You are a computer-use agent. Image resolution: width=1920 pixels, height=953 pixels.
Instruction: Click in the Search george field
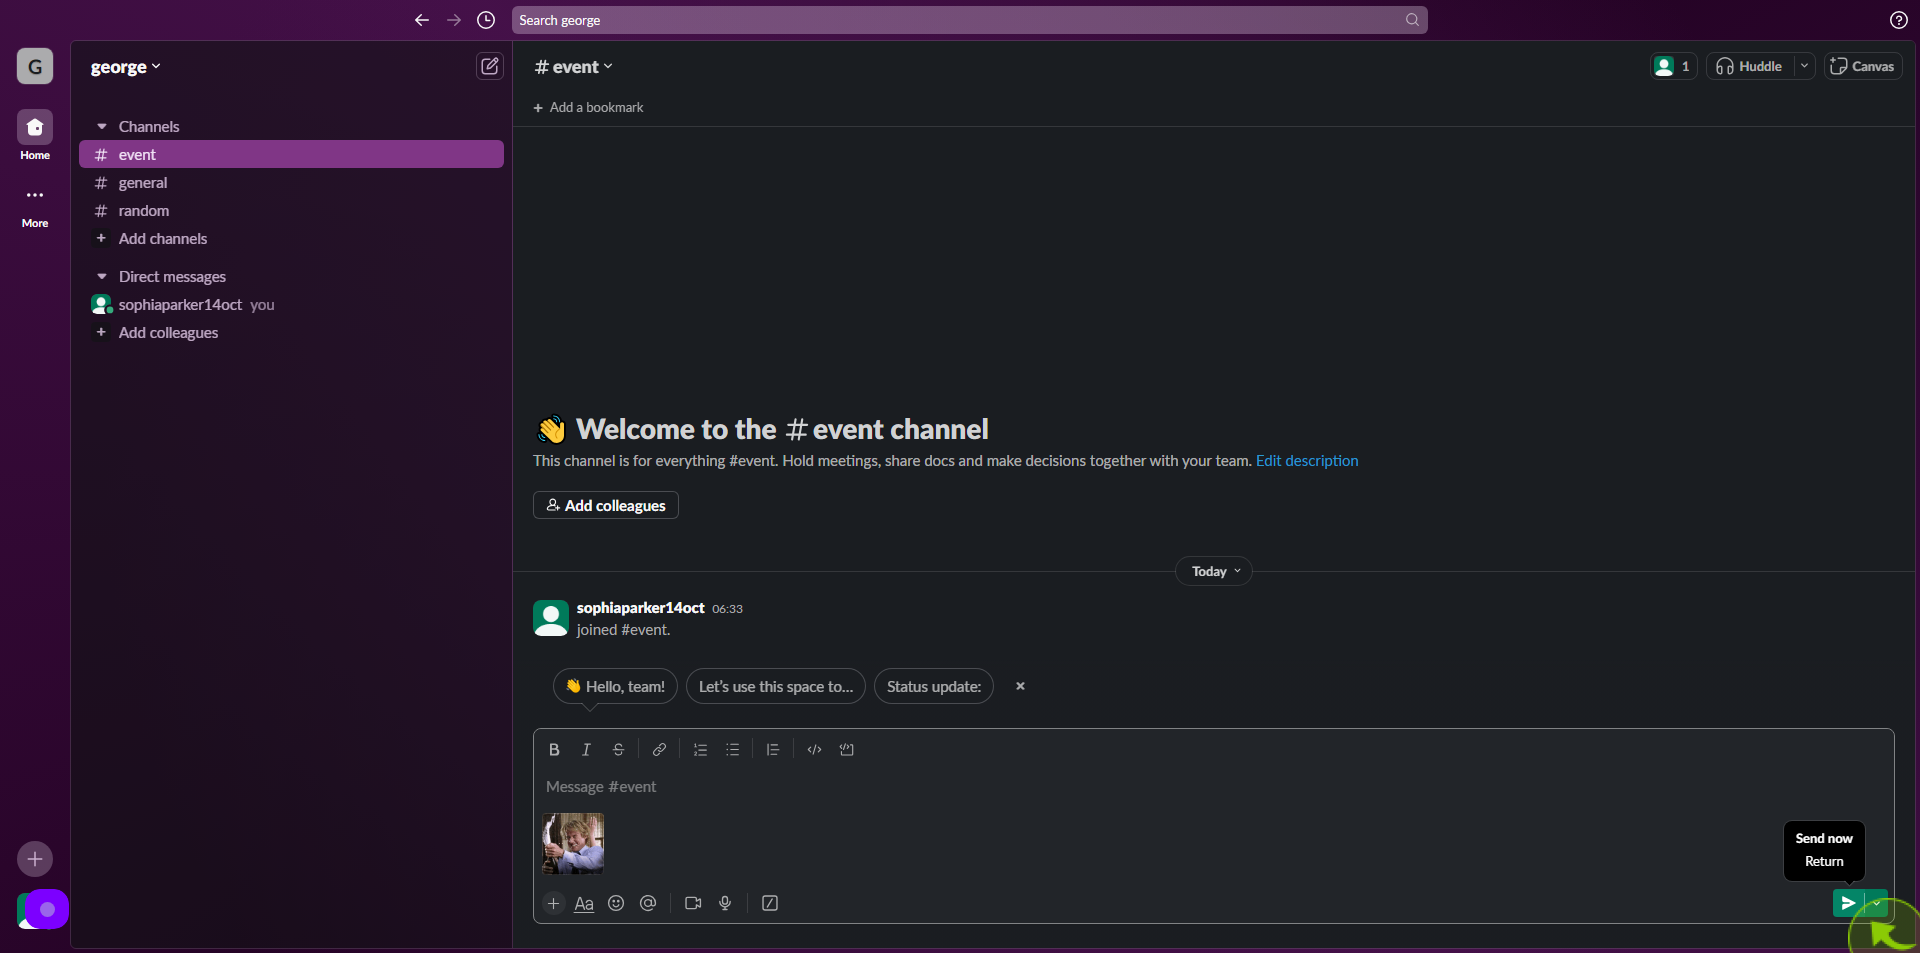click(969, 20)
